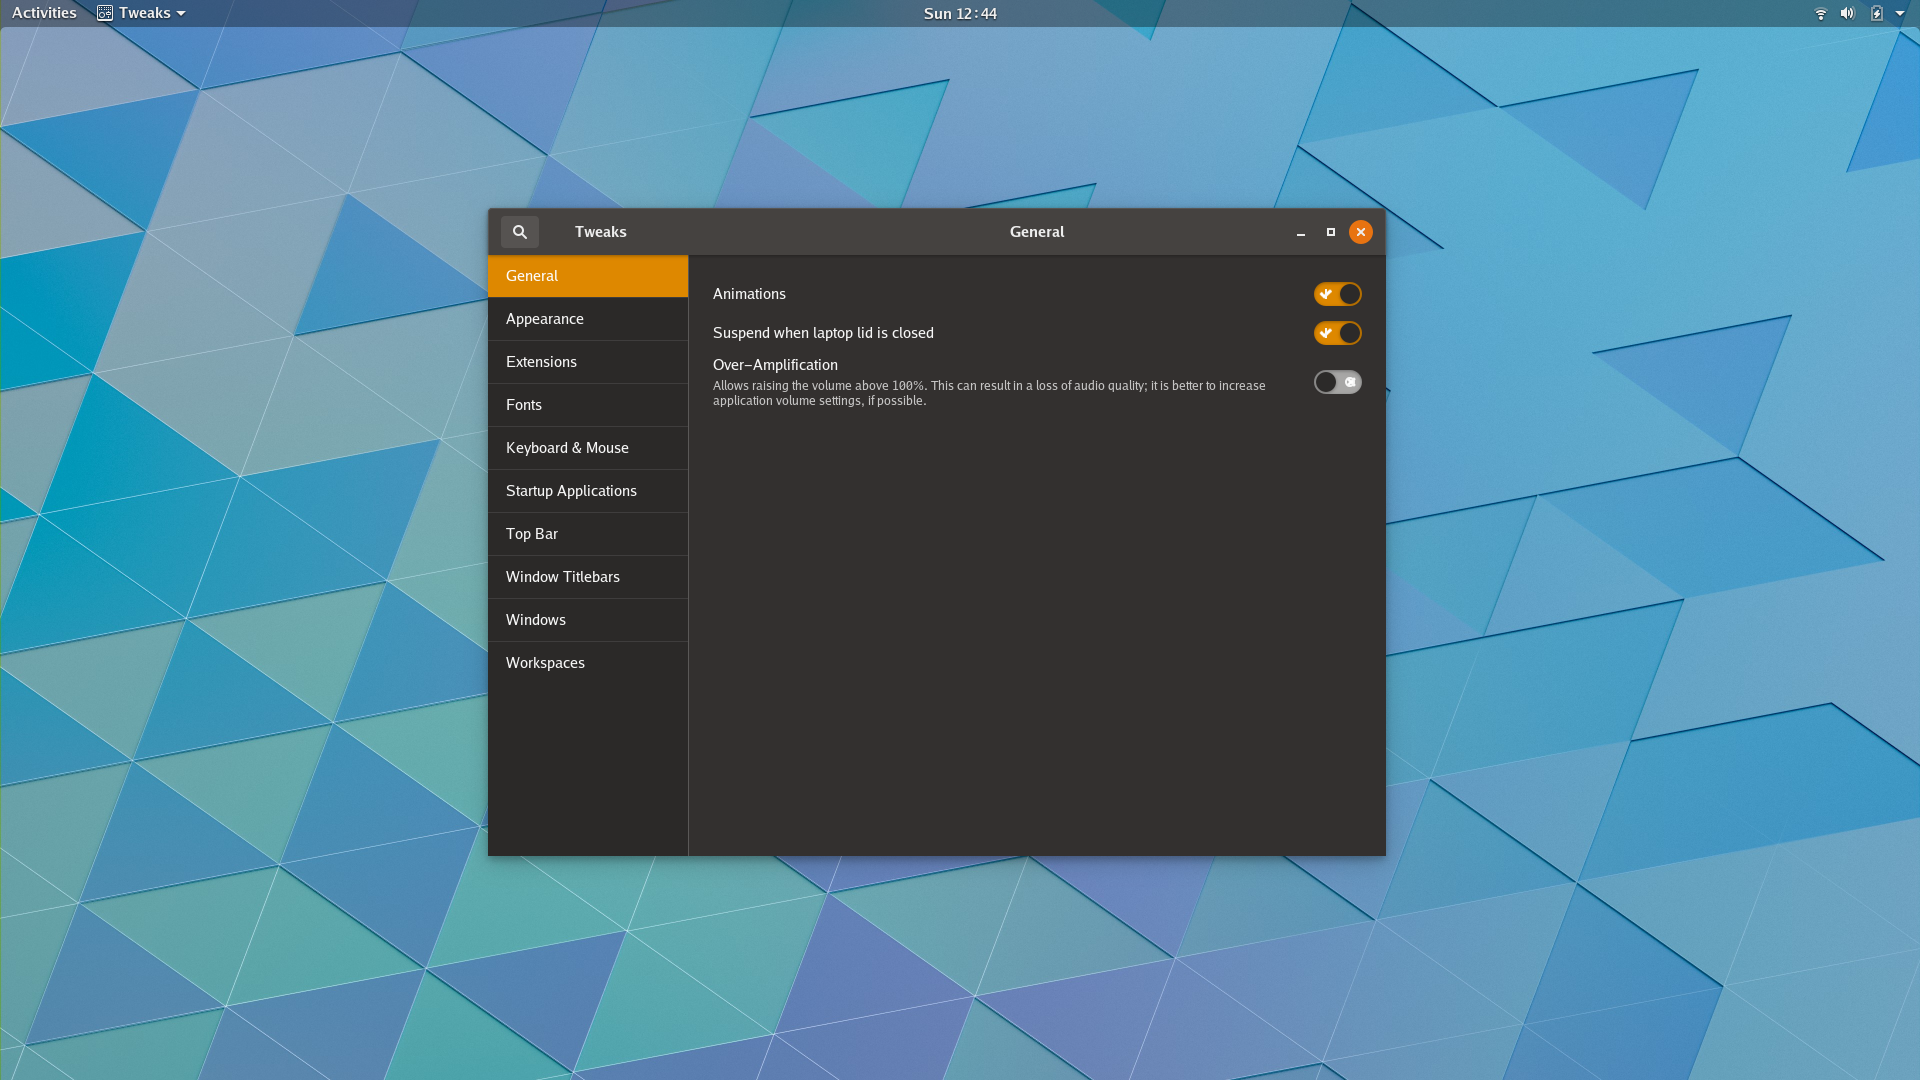The height and width of the screenshot is (1080, 1920).
Task: Turn off suspend when laptop lid is closed
Action: (1338, 333)
